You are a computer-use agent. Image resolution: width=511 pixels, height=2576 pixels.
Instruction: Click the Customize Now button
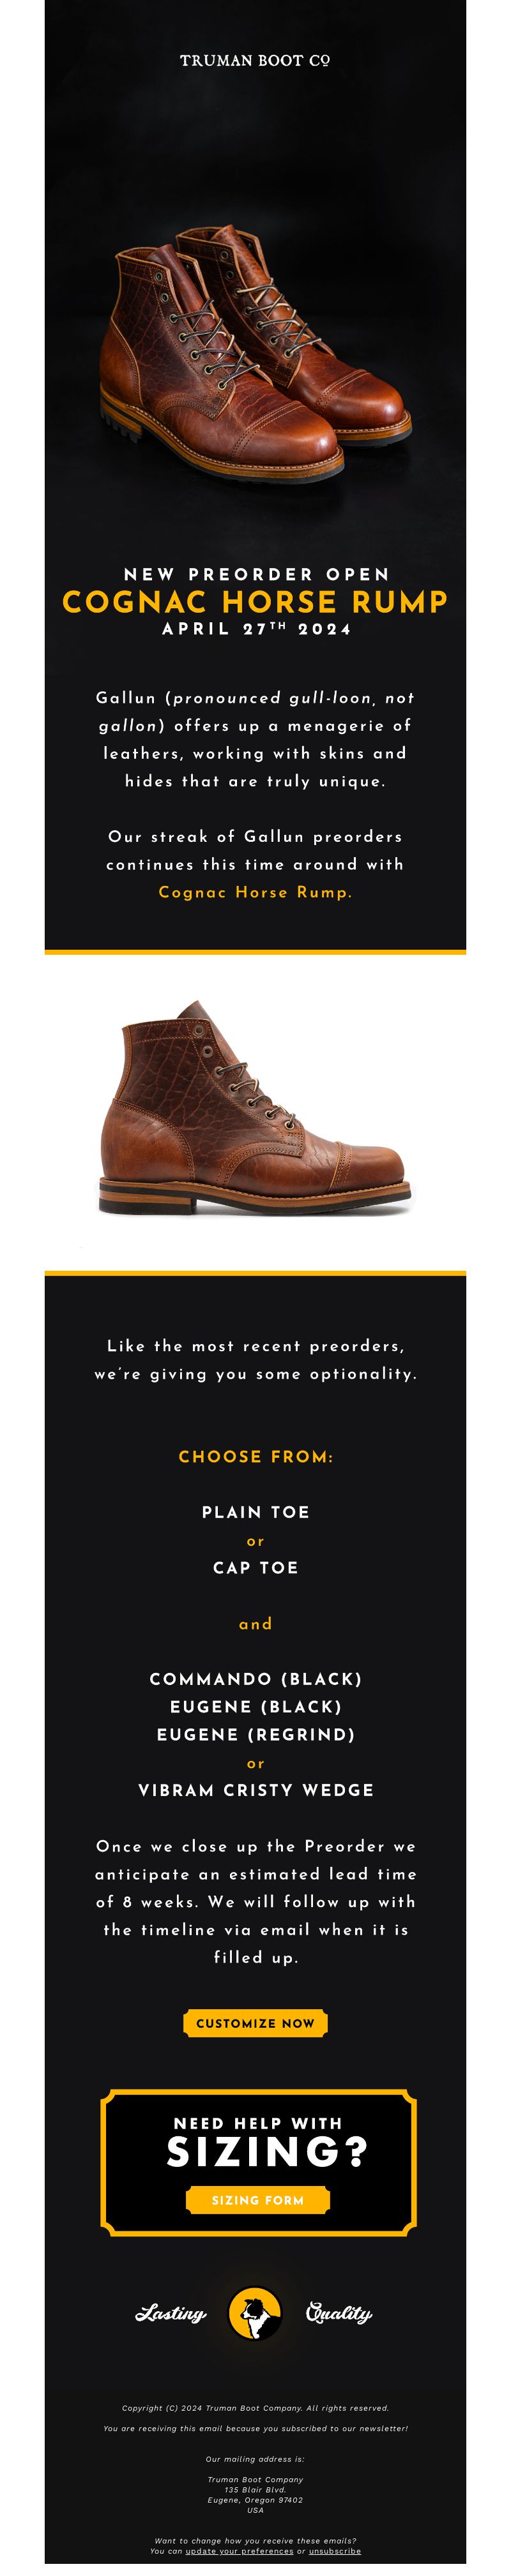click(255, 2022)
